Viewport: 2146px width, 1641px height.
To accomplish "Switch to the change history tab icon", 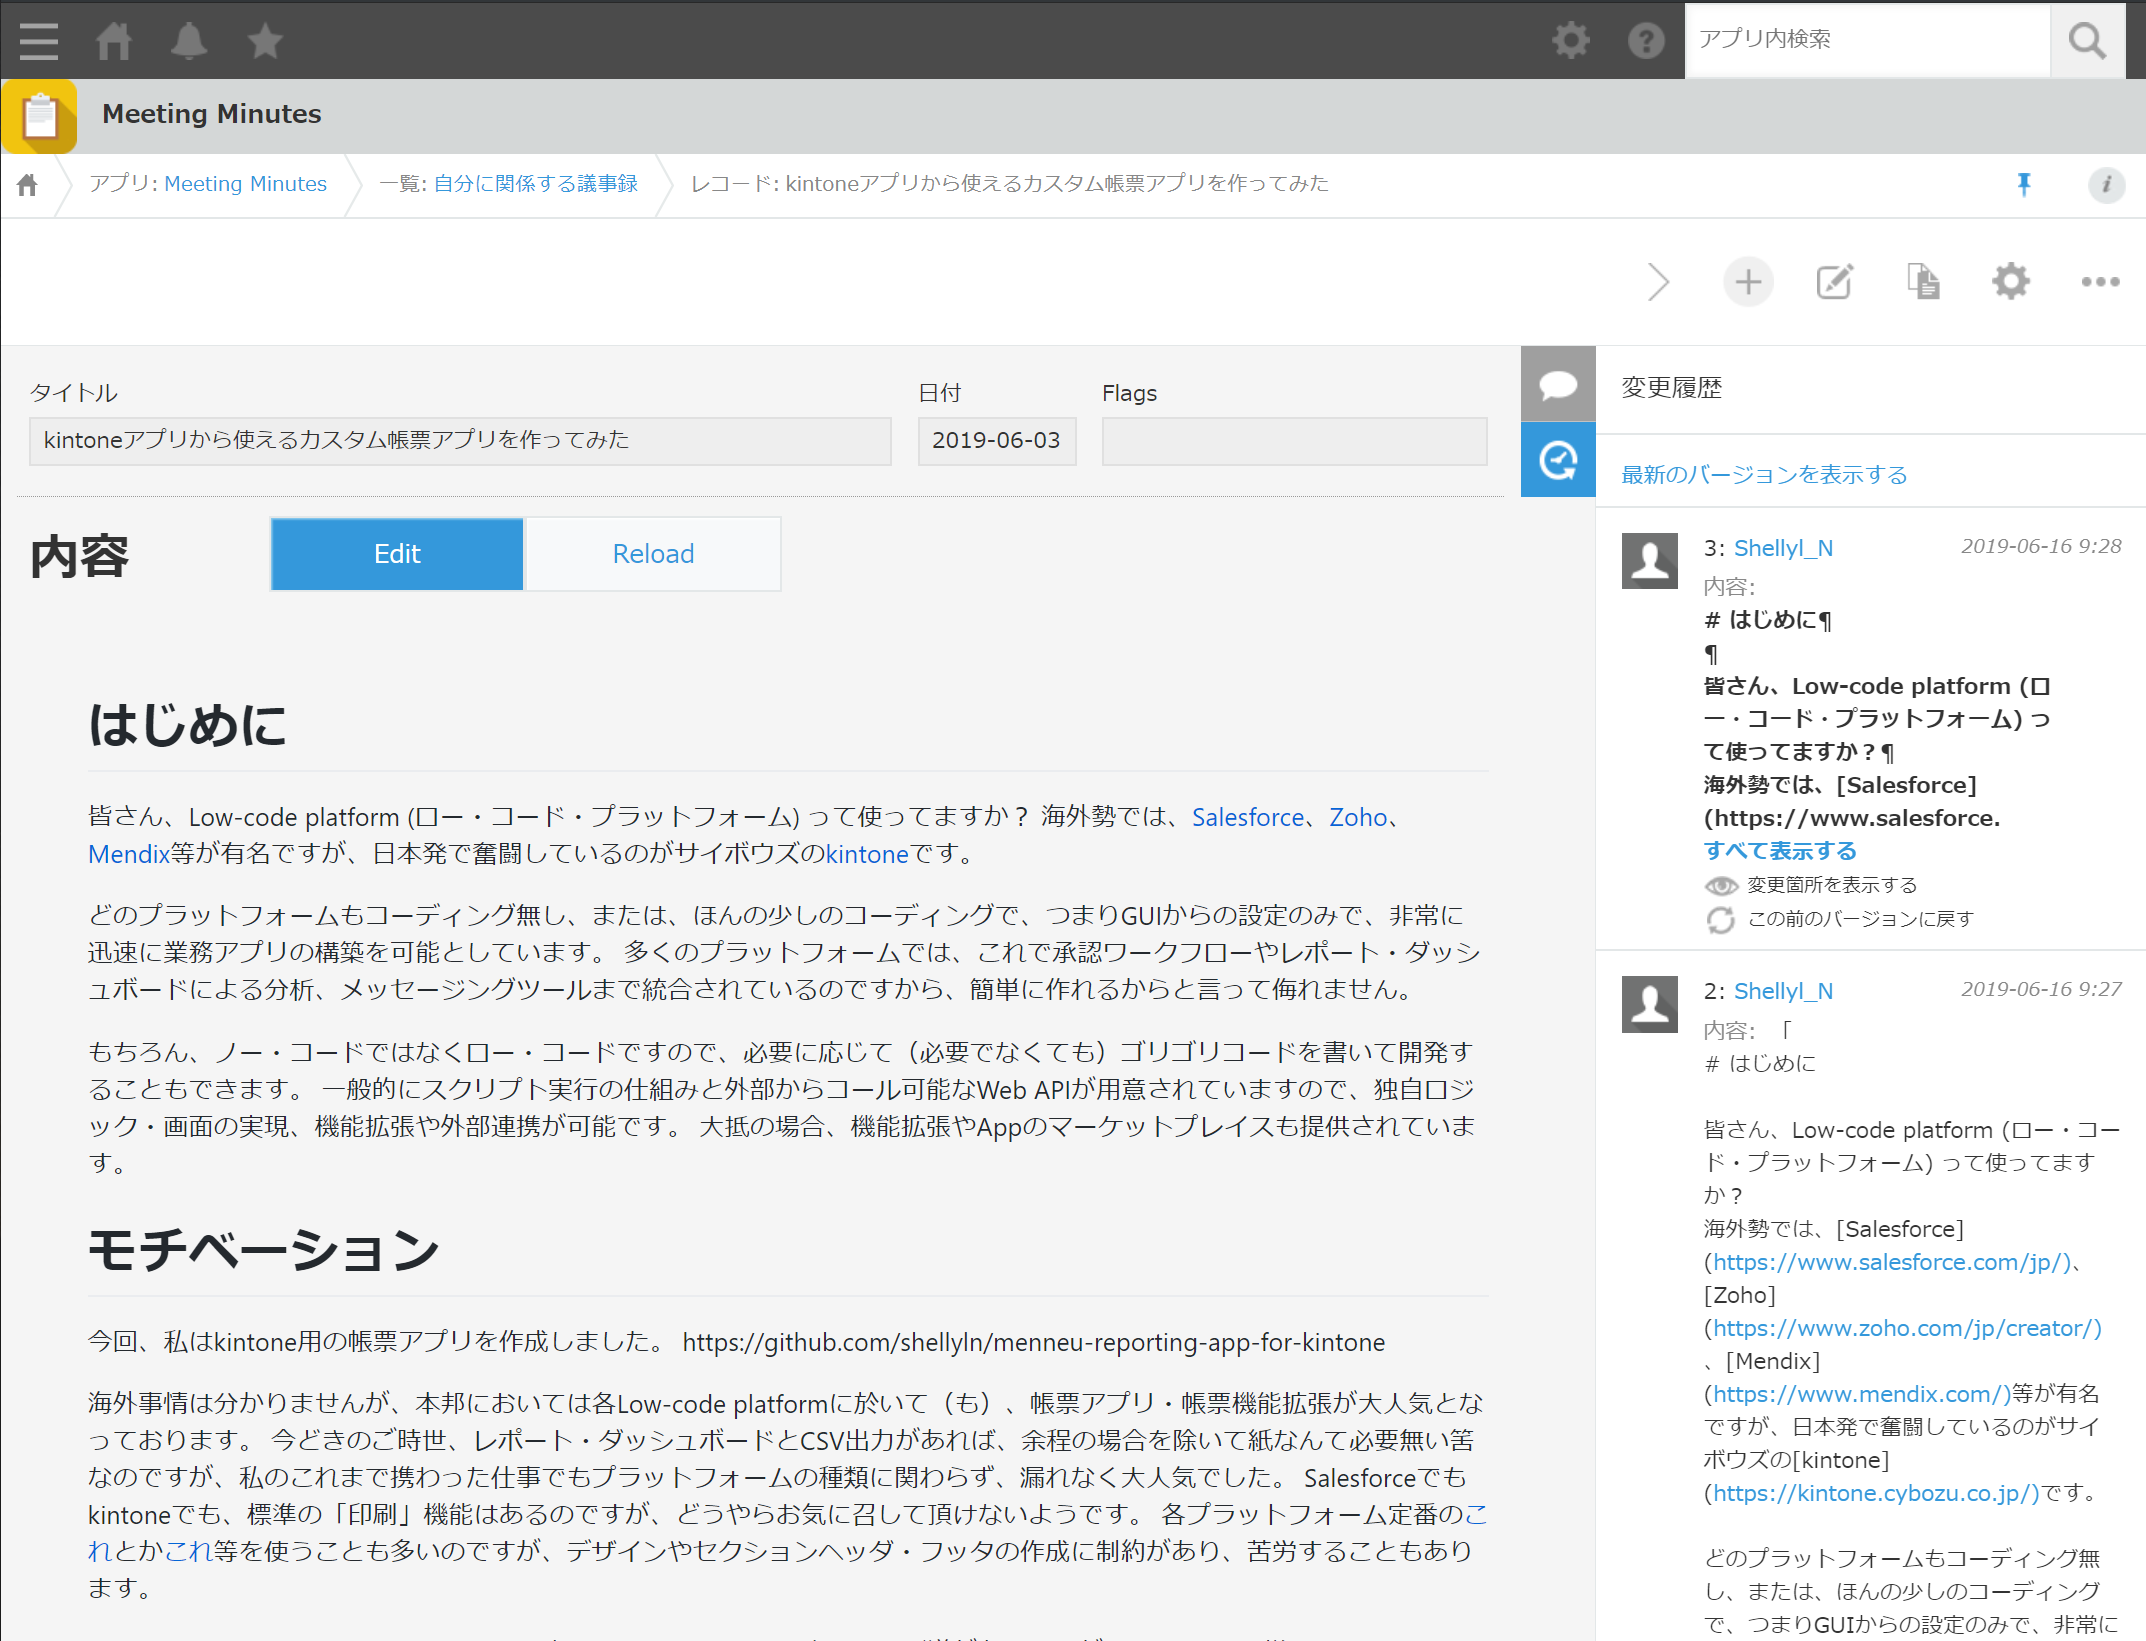I will [1558, 460].
